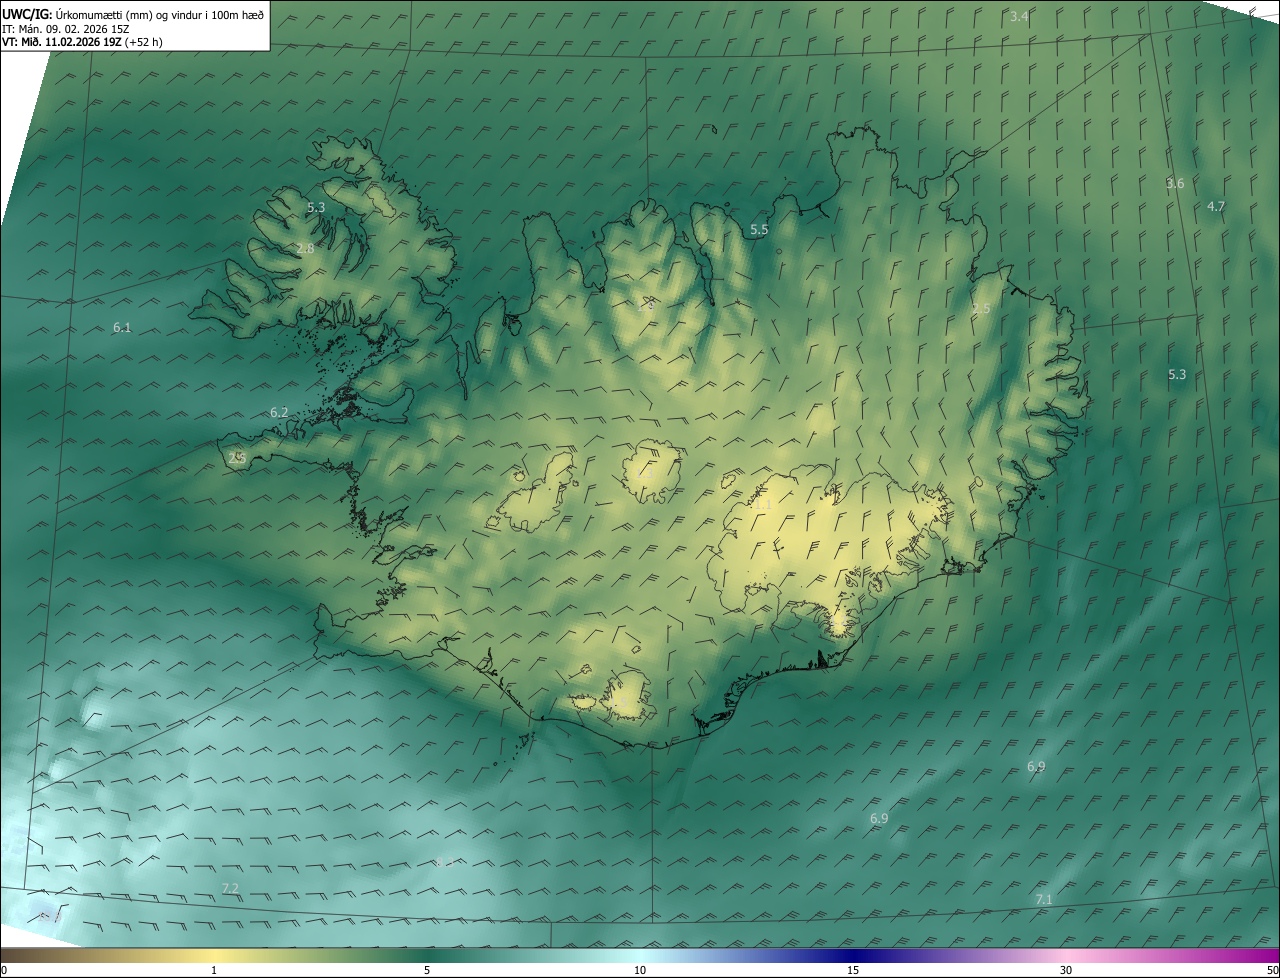The width and height of the screenshot is (1280, 978).
Task: Select the 6.1 value label on the map
Action: click(122, 327)
